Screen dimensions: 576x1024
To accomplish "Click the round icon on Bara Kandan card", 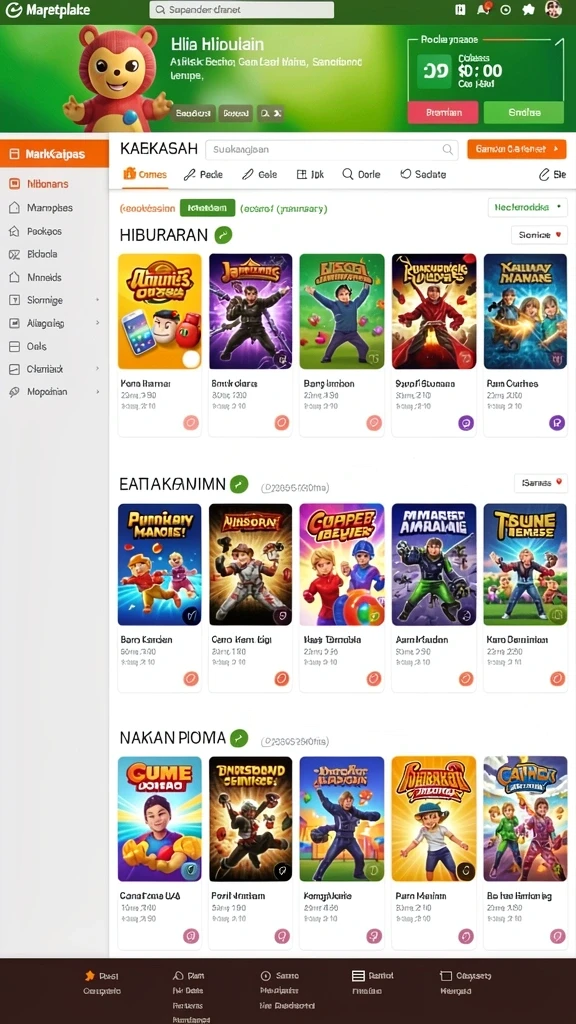I will click(191, 679).
